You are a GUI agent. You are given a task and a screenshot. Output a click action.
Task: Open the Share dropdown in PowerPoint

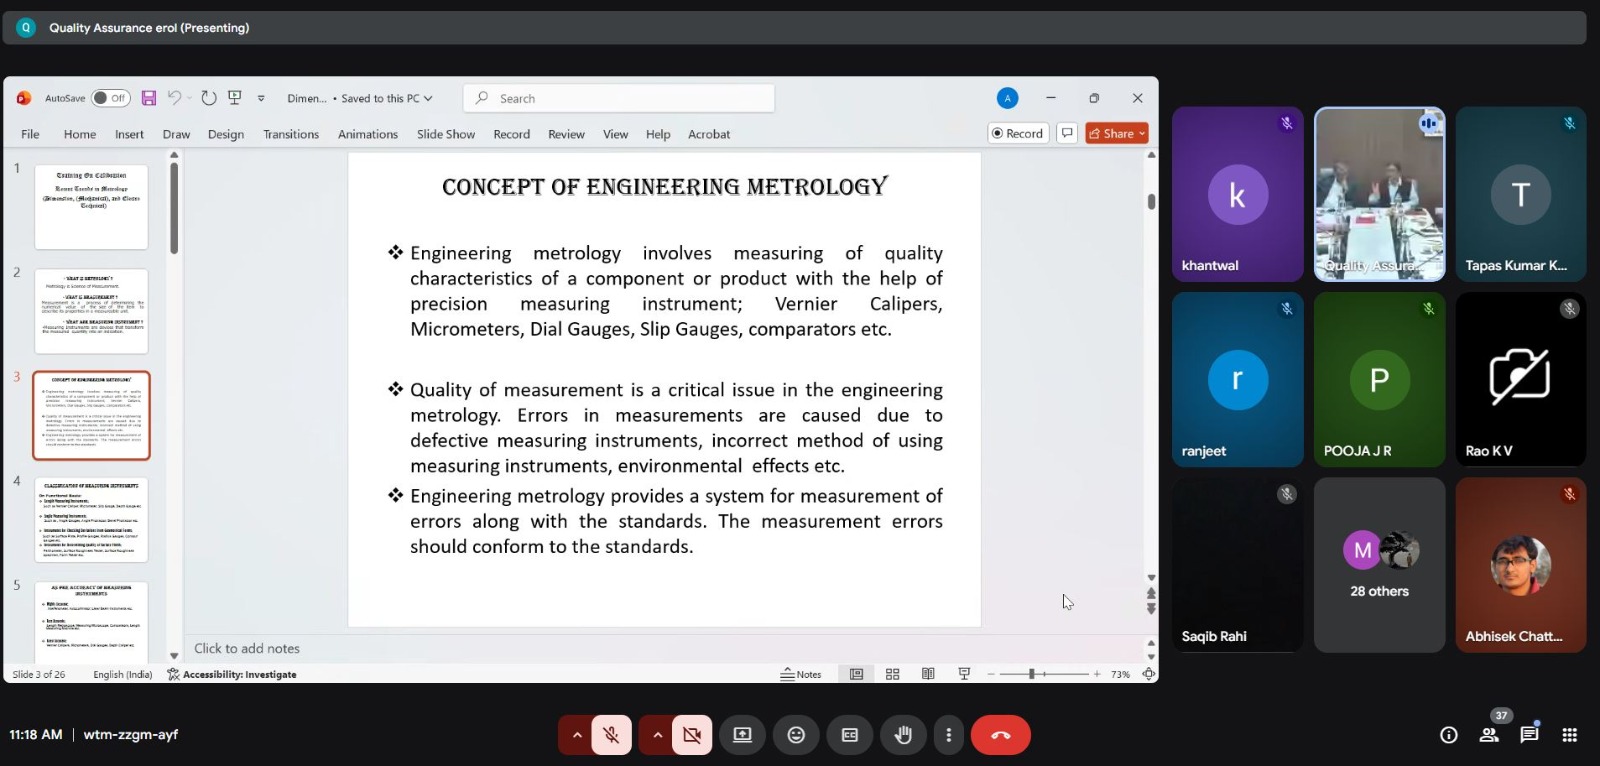1117,133
